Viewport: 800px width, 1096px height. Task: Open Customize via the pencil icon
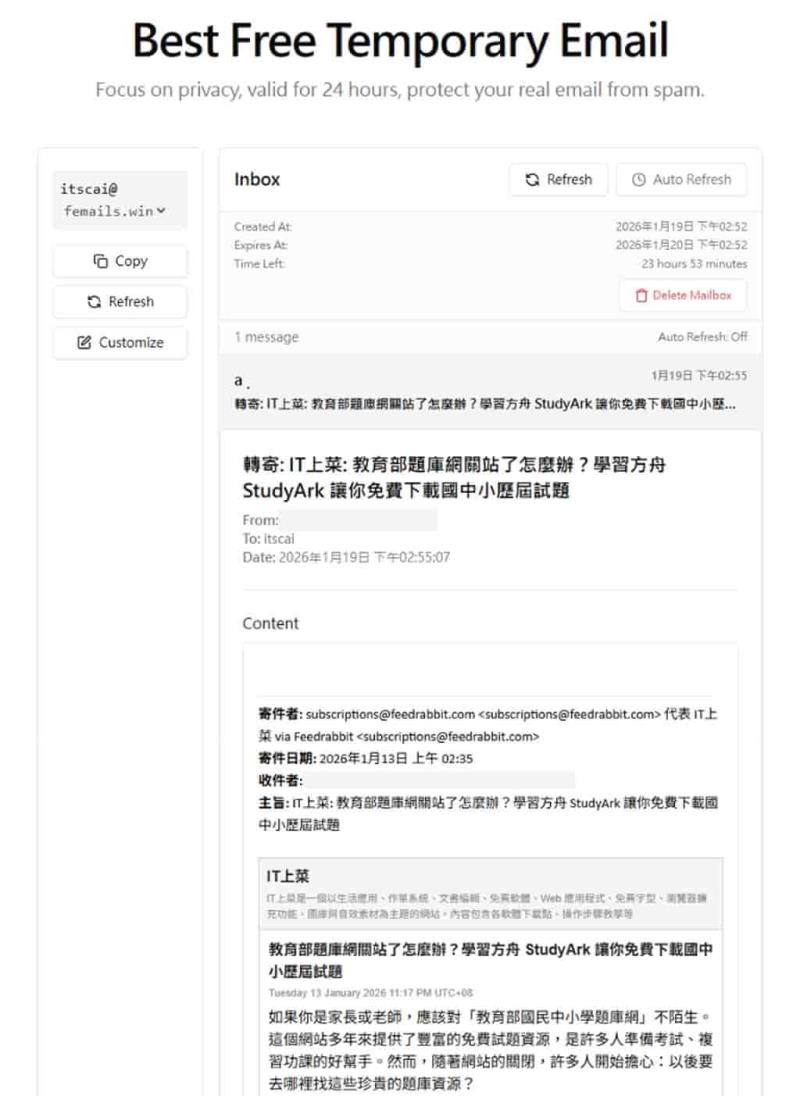(x=86, y=342)
